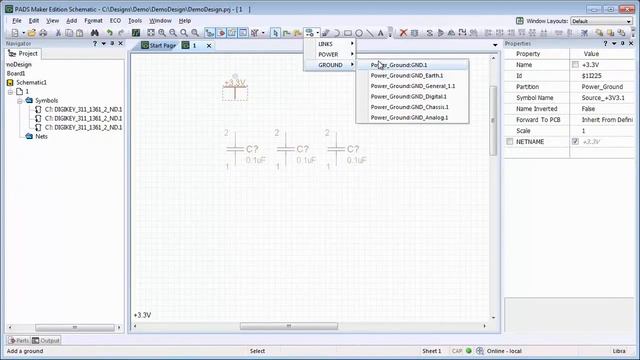Click the Flip/Mirror icon in the toolbar
The width and height of the screenshot is (640, 360).
point(440,33)
